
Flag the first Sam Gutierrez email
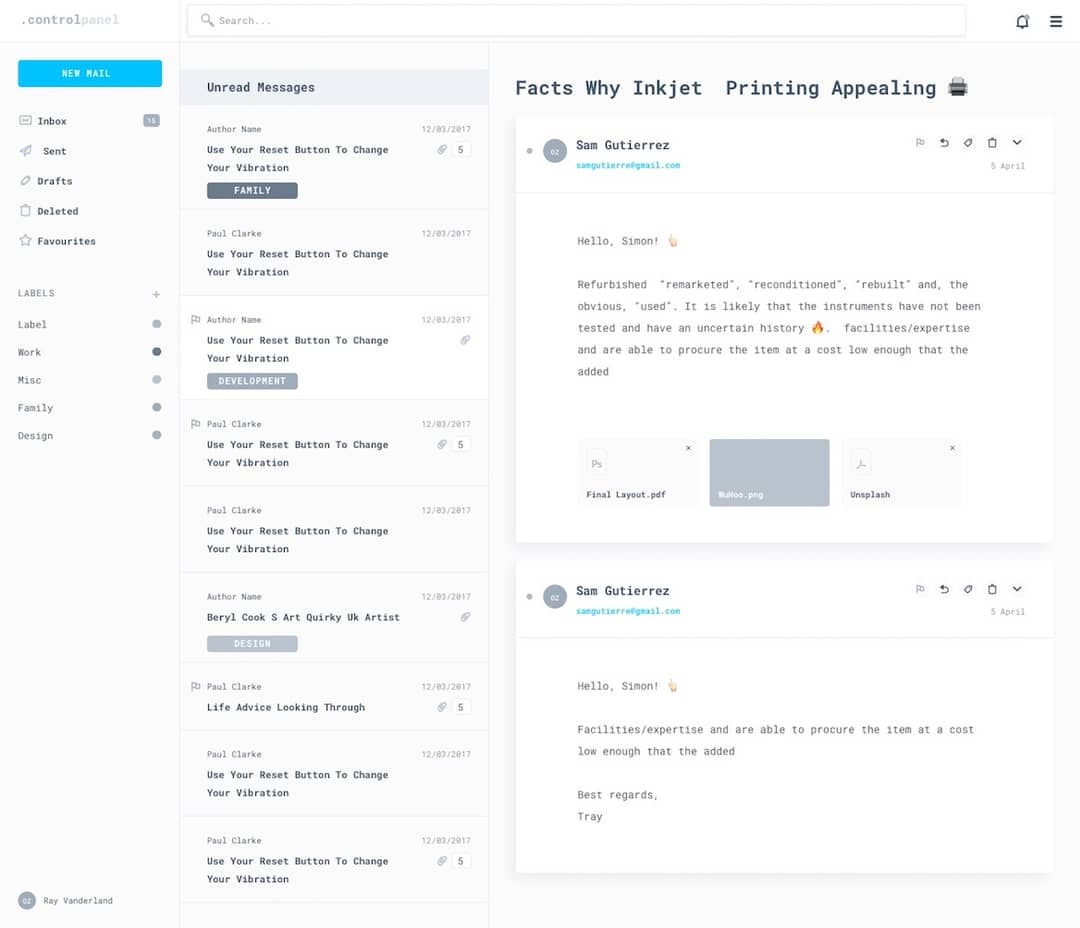(920, 142)
